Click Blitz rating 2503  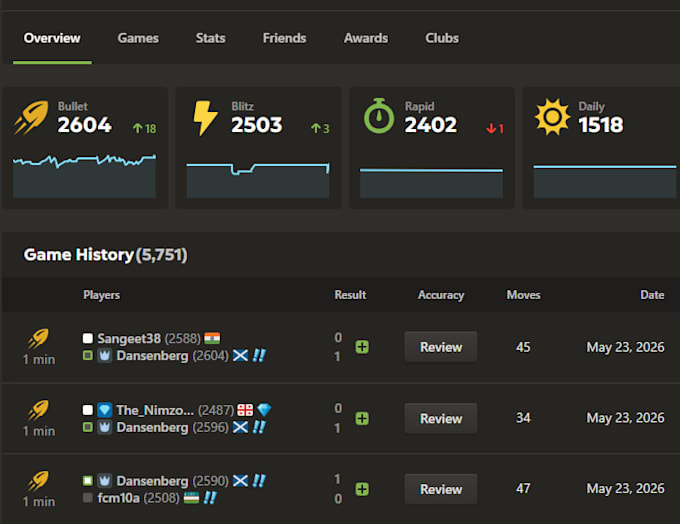coord(257,125)
